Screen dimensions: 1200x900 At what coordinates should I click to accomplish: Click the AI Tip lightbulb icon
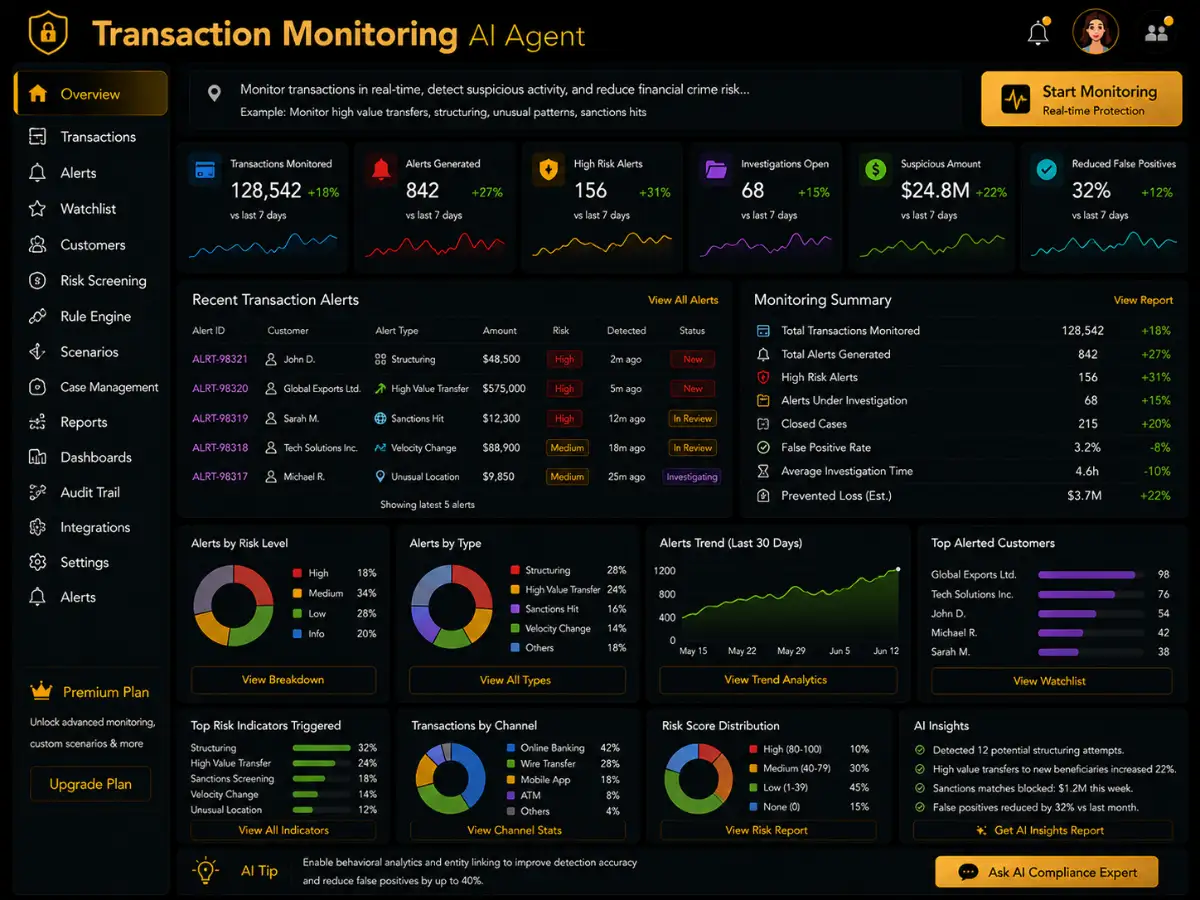click(206, 870)
